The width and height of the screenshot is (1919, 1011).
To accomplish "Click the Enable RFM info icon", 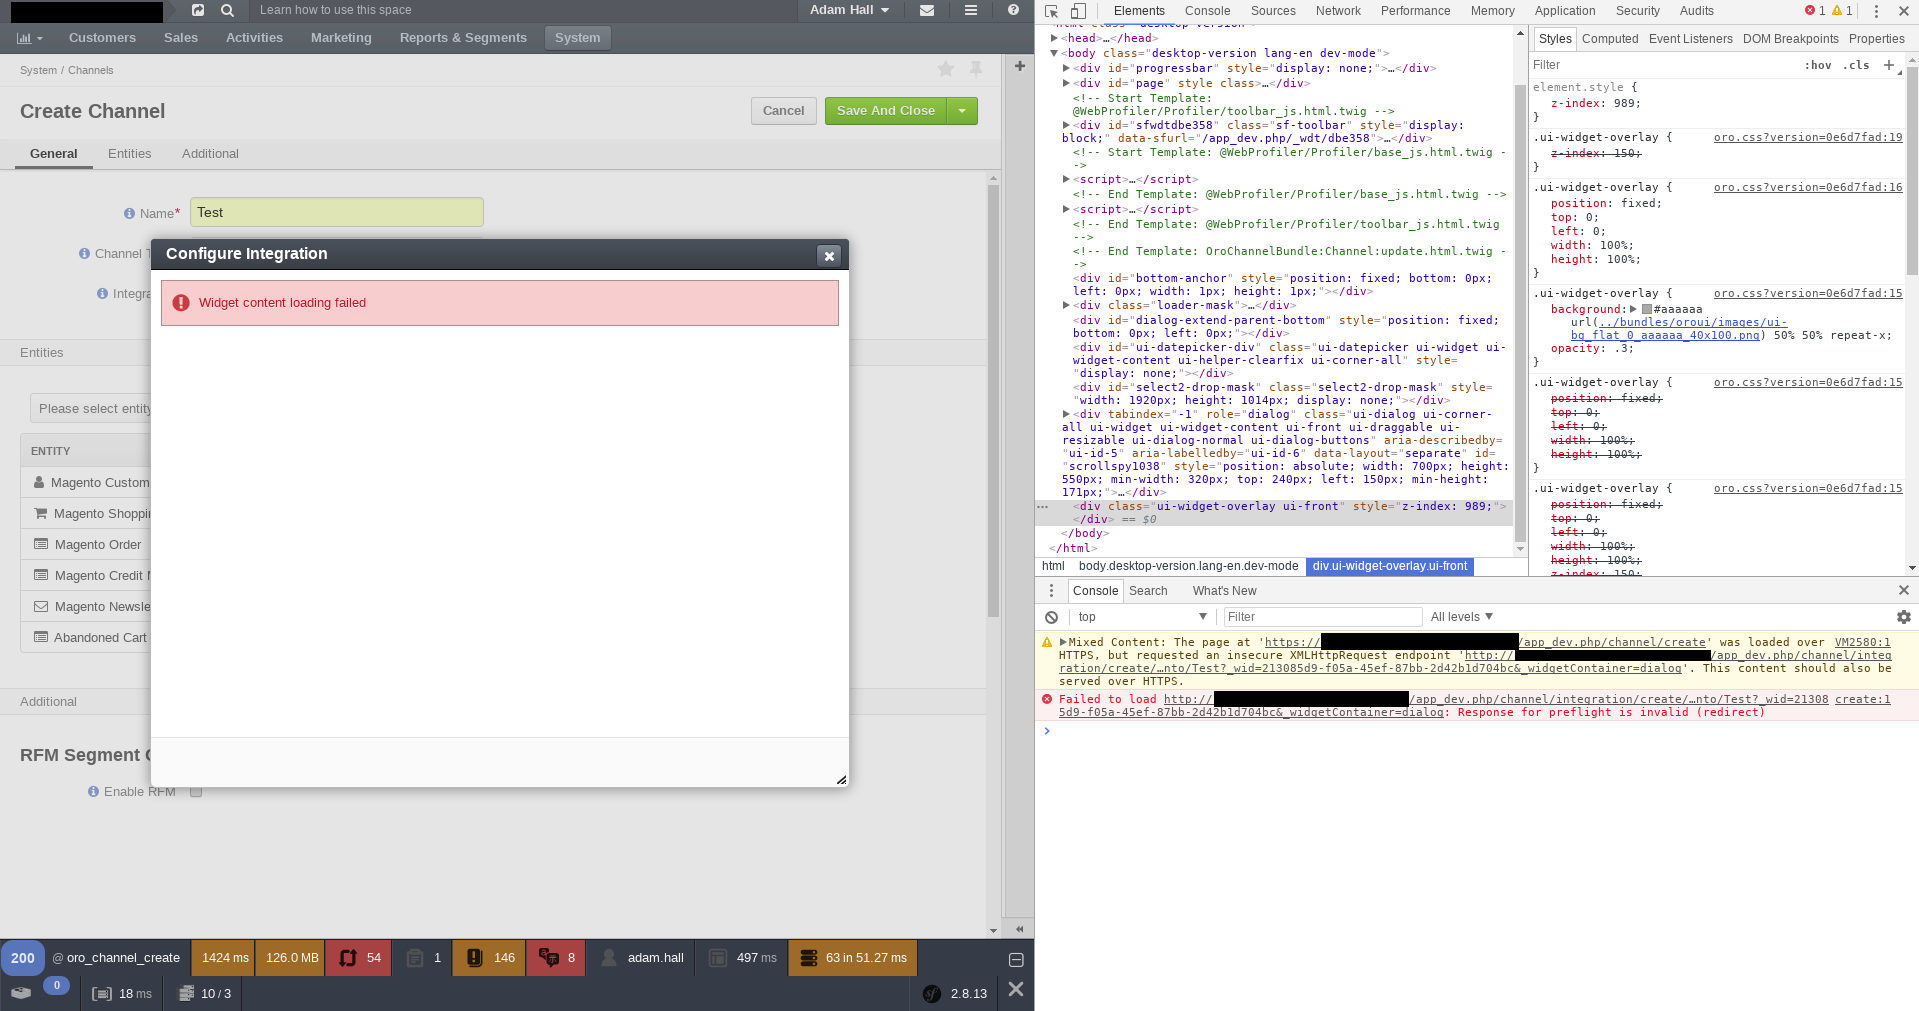I will [x=93, y=792].
